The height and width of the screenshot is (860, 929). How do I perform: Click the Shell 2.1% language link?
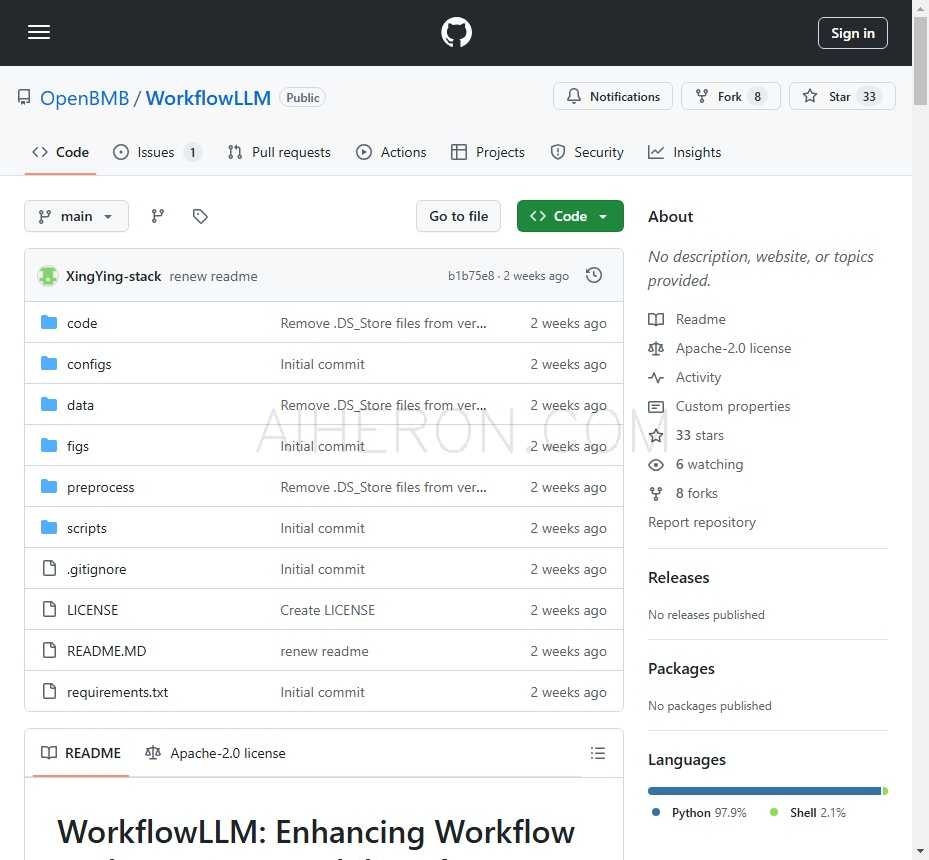pyautogui.click(x=808, y=813)
